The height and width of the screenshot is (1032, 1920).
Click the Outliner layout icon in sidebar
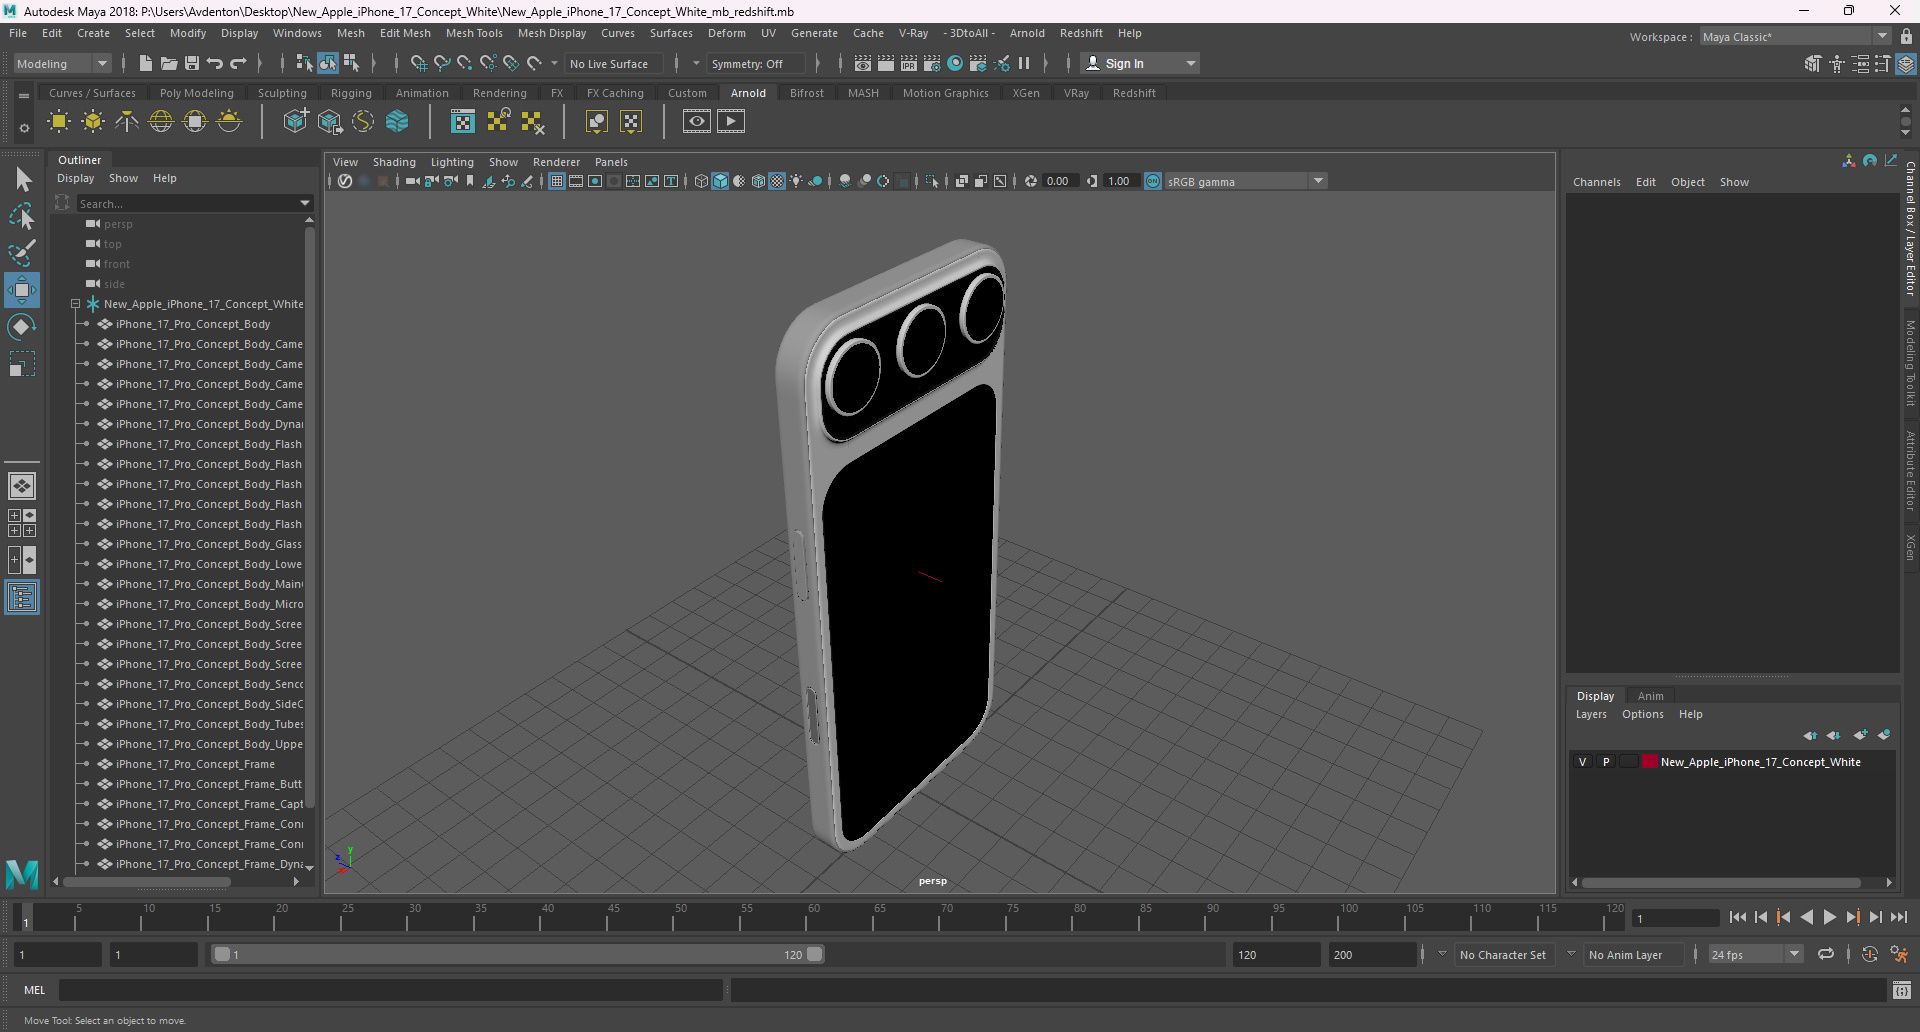tap(22, 598)
